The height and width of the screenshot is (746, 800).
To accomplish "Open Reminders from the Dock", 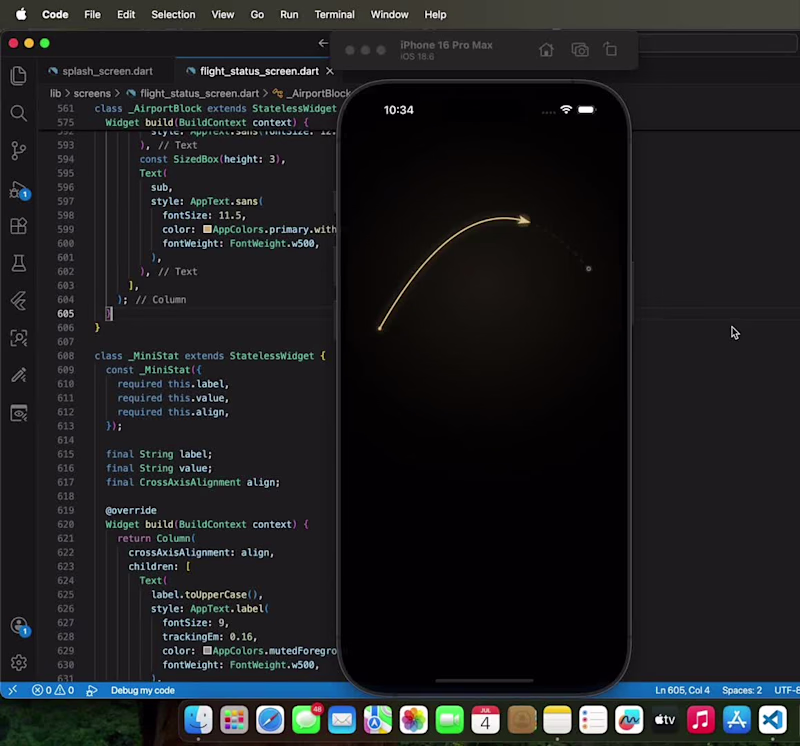I will click(x=593, y=719).
